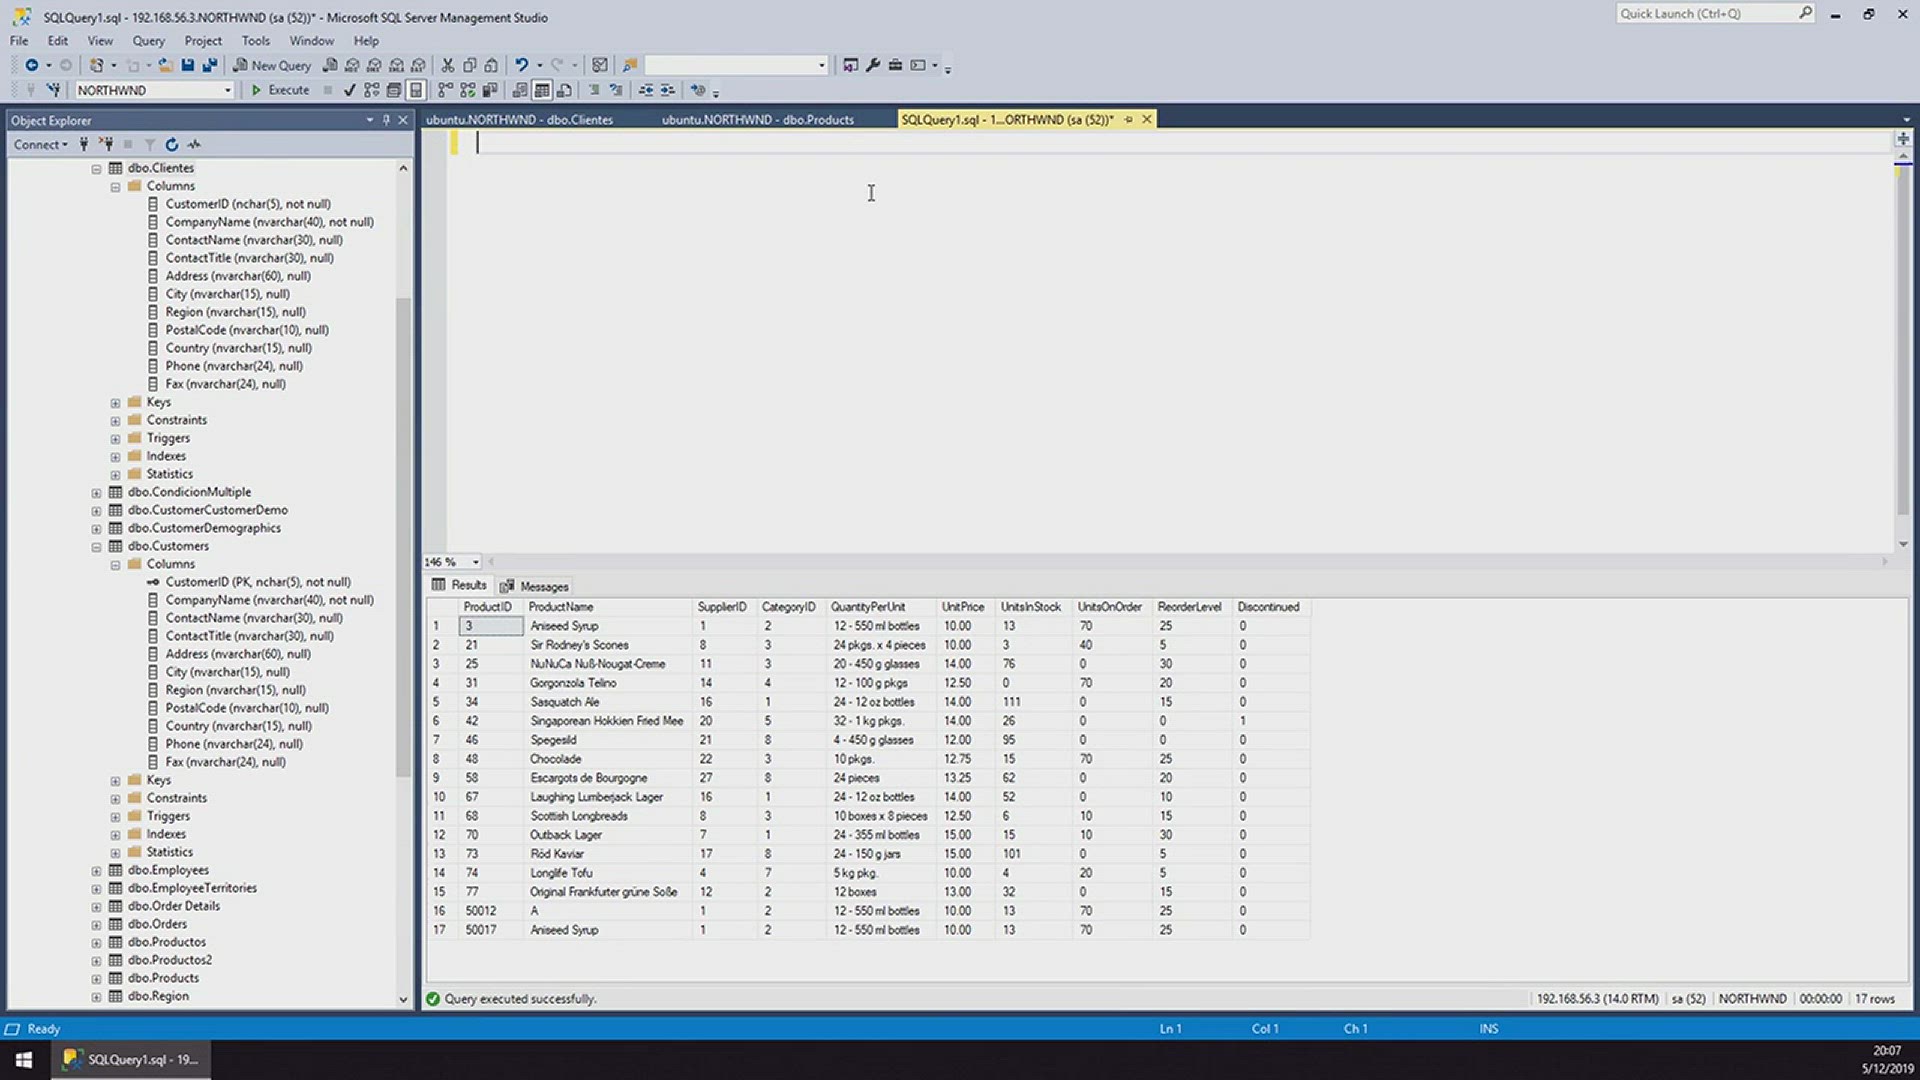Toggle the IntelliSense Enabled icon
1920x1080 pixels.
point(416,90)
